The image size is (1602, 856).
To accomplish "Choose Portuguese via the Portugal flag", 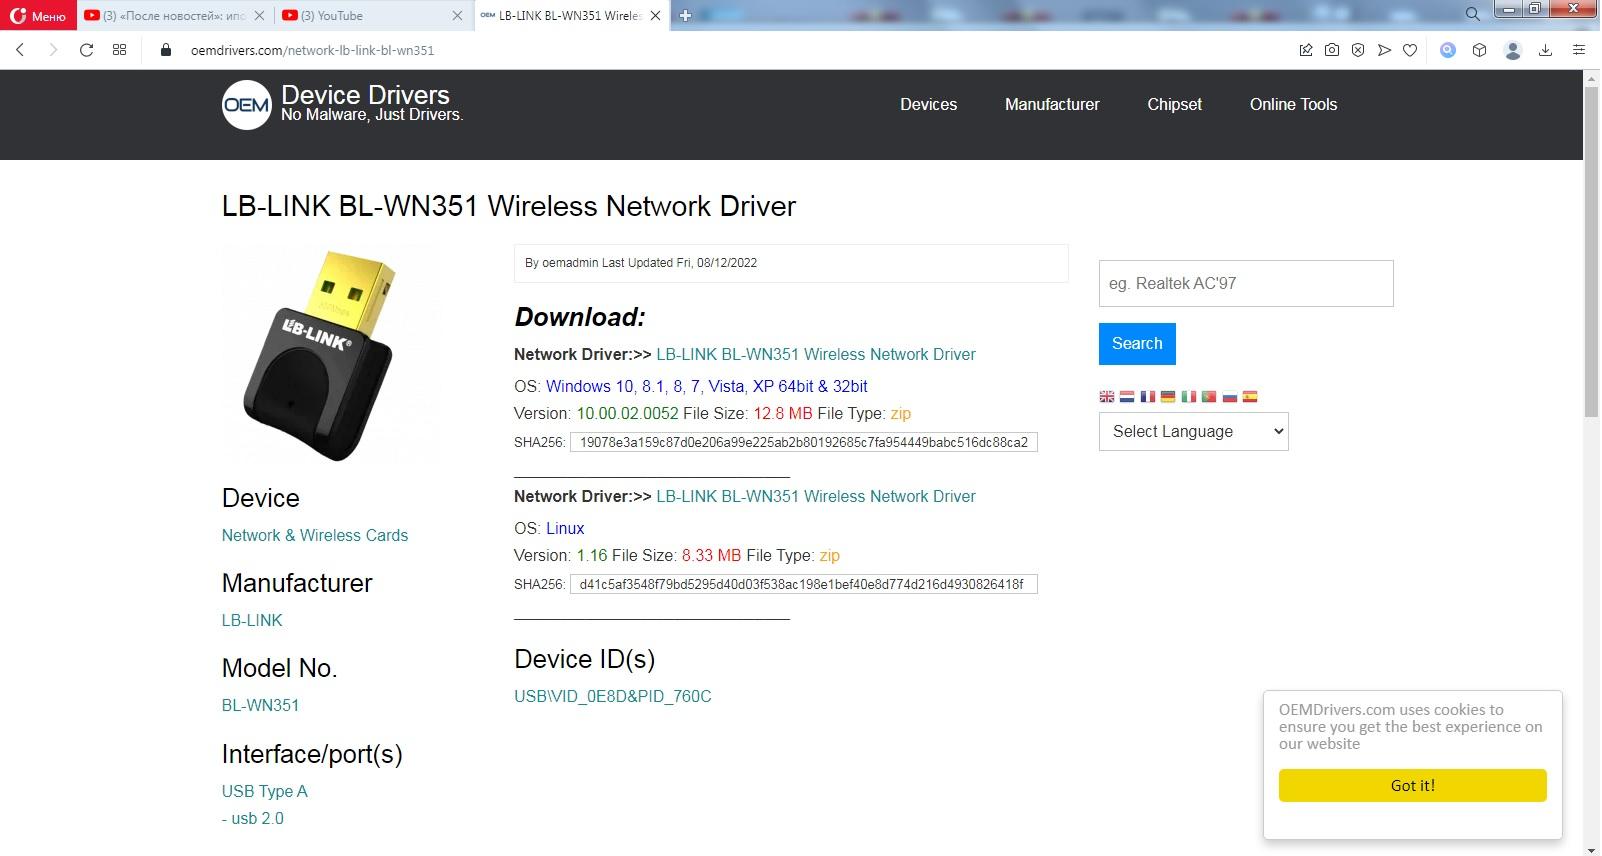I will 1209,396.
